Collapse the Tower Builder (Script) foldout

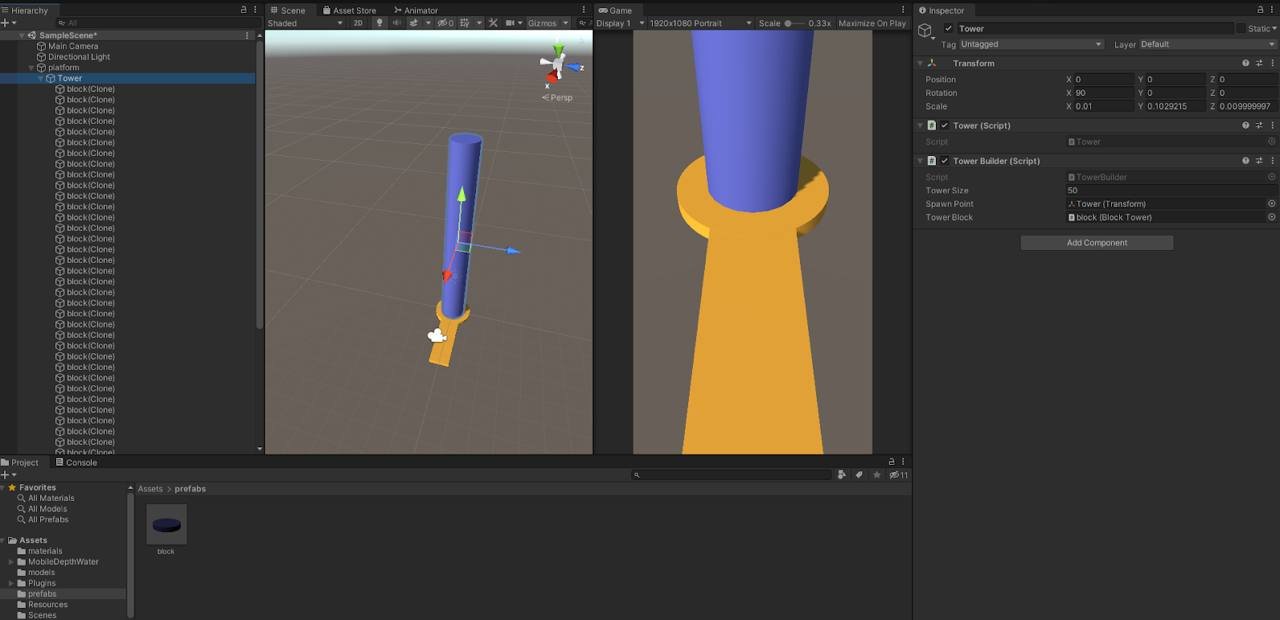point(920,160)
